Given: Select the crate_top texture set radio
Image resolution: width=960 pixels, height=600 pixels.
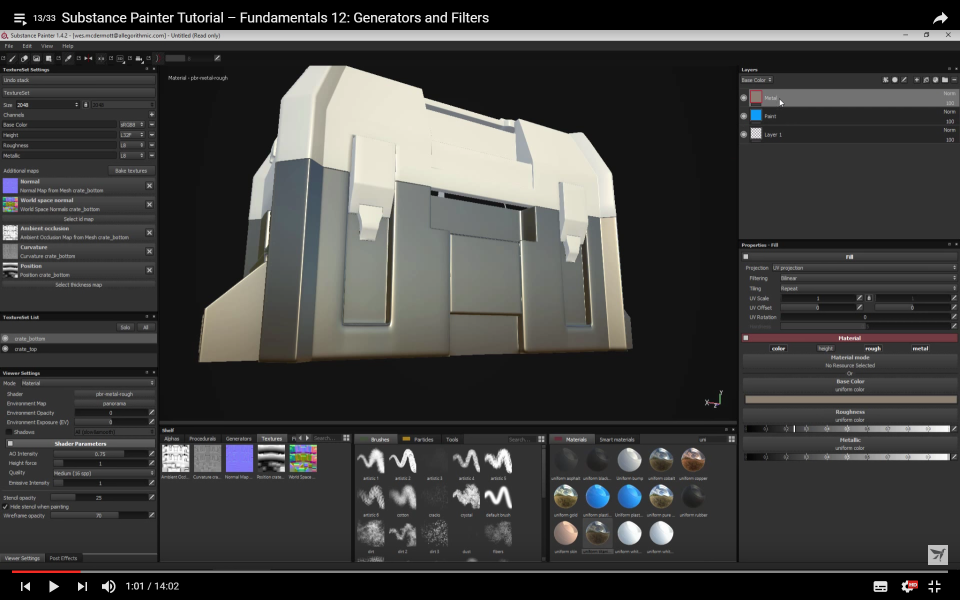Looking at the screenshot, I should [6, 349].
